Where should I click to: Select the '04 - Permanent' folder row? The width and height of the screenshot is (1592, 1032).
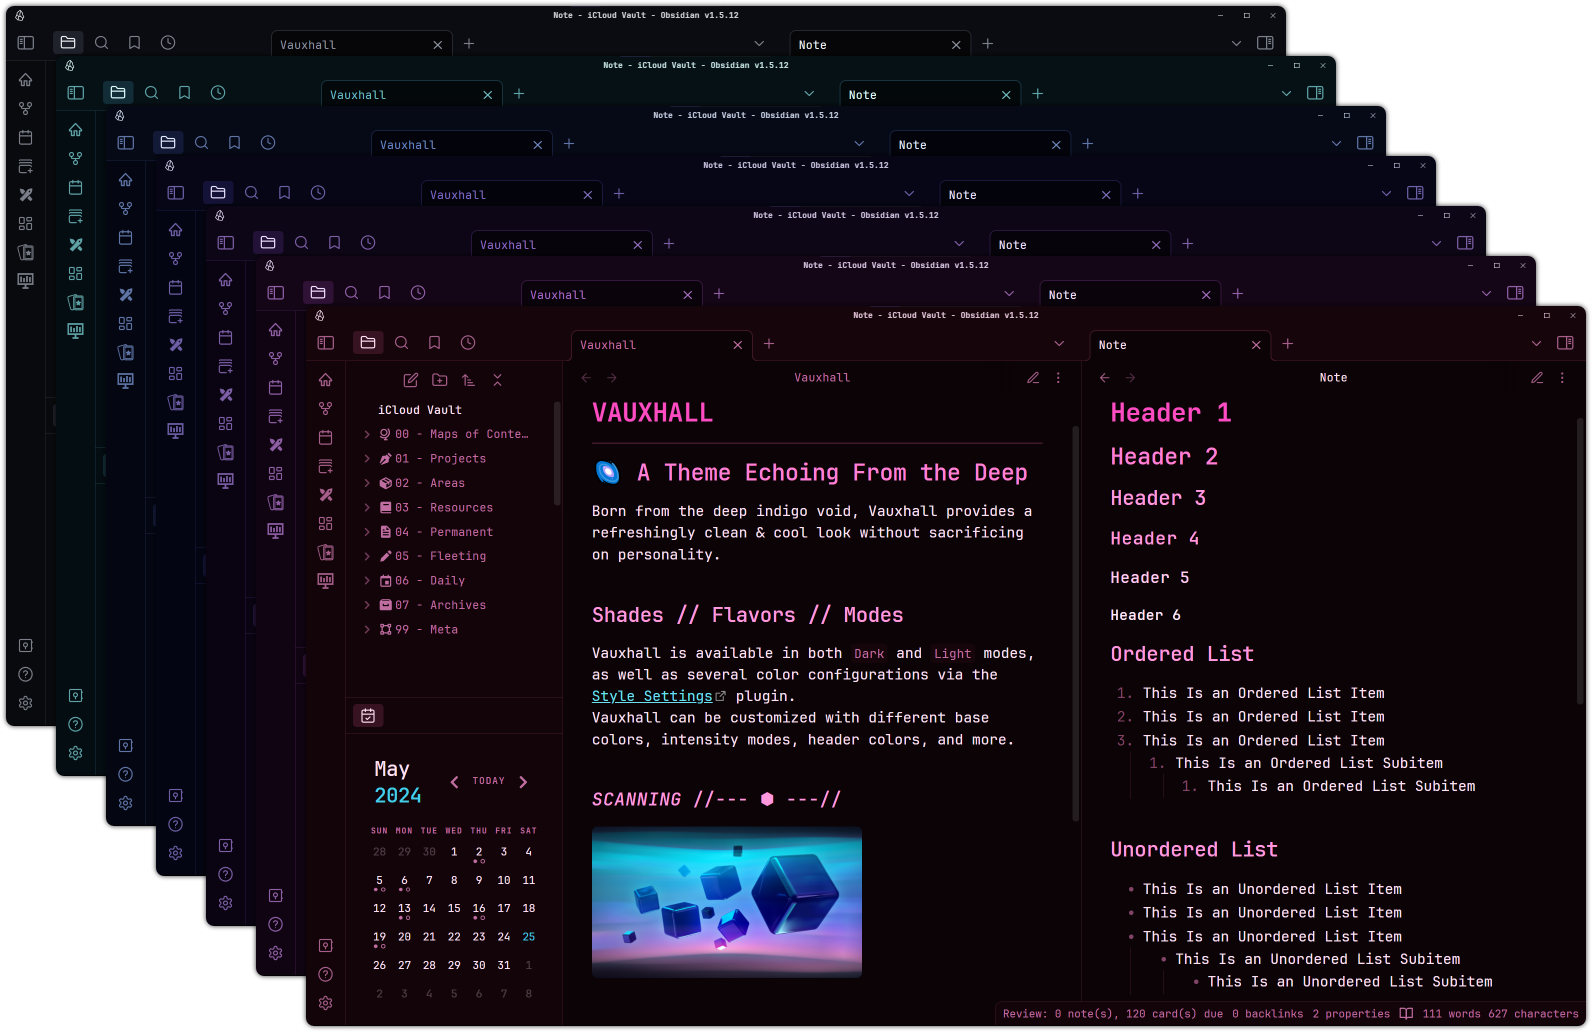pyautogui.click(x=454, y=532)
